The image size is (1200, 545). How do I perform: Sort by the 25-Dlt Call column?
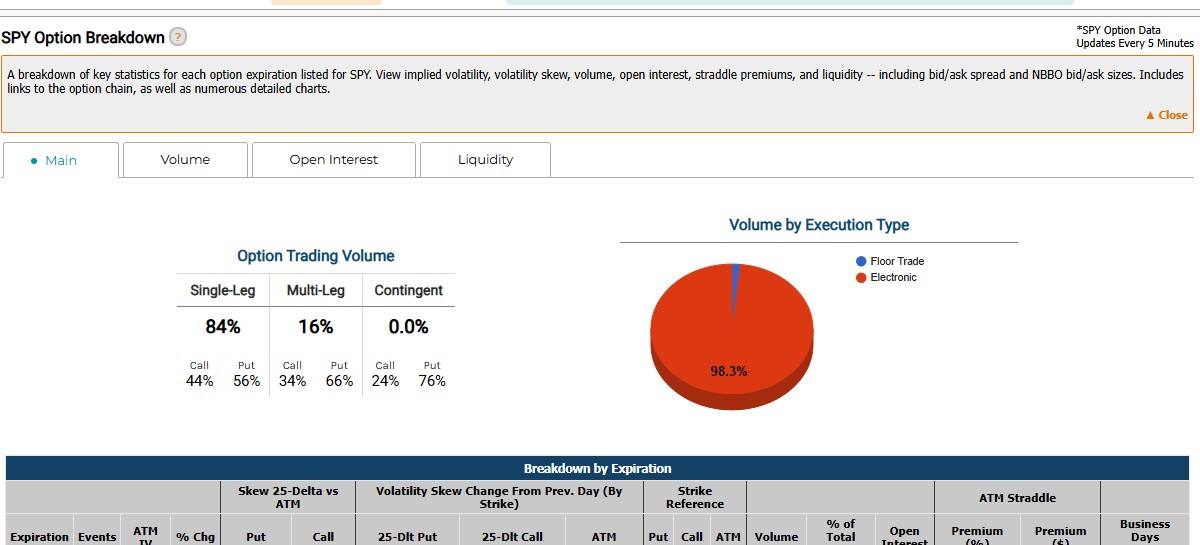click(x=512, y=537)
